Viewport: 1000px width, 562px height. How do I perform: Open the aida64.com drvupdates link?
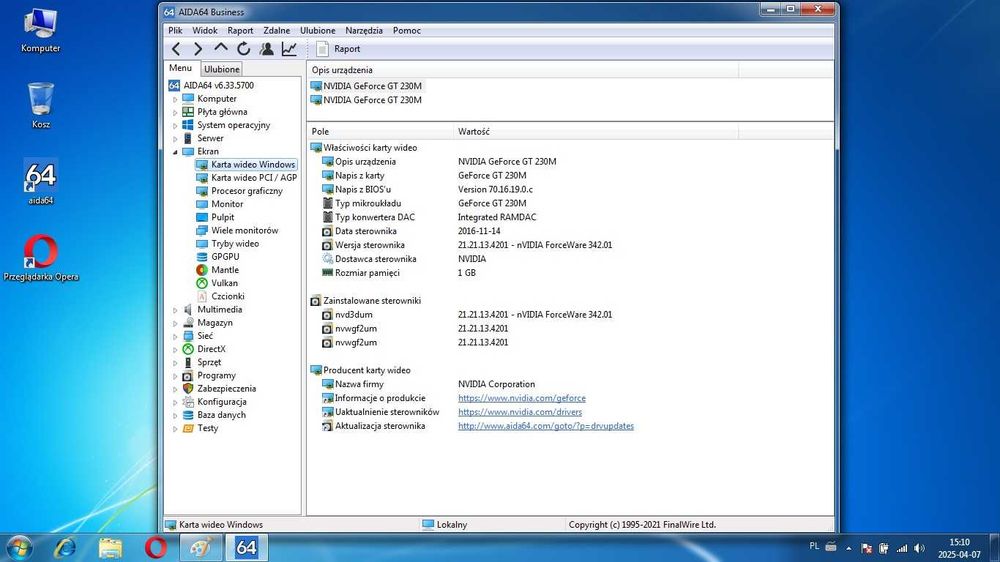(x=545, y=426)
